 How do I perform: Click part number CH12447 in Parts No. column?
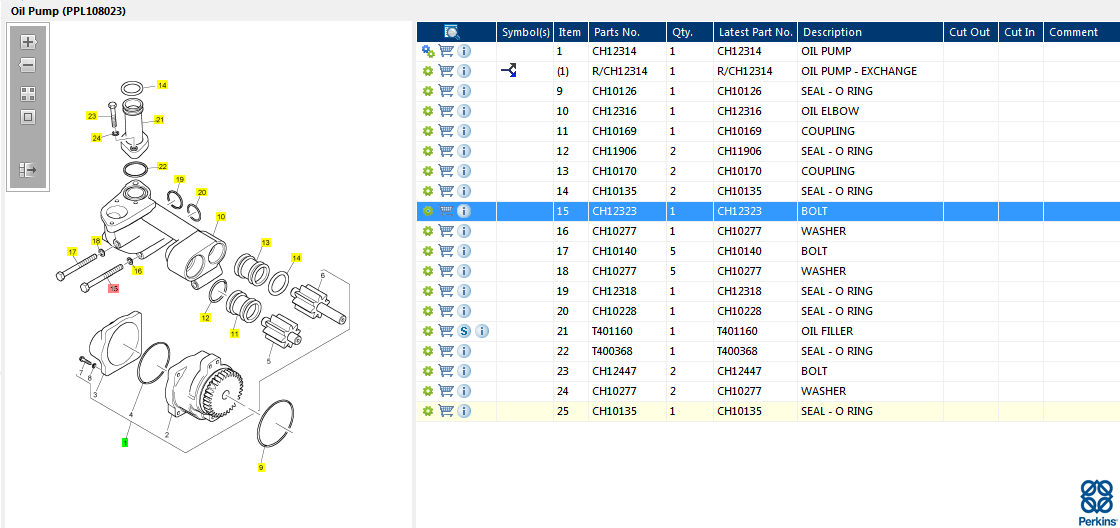(614, 372)
